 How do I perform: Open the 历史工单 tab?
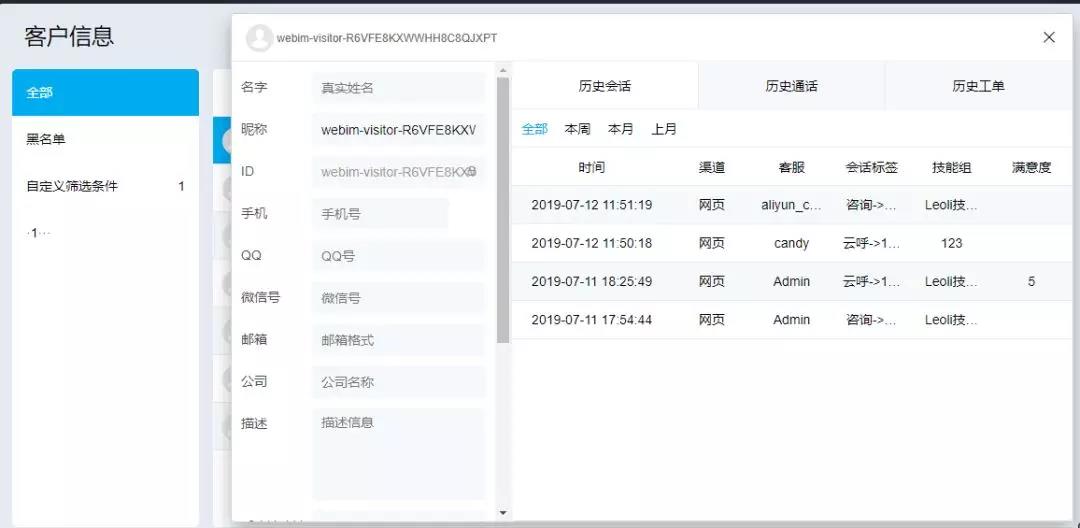coord(977,86)
